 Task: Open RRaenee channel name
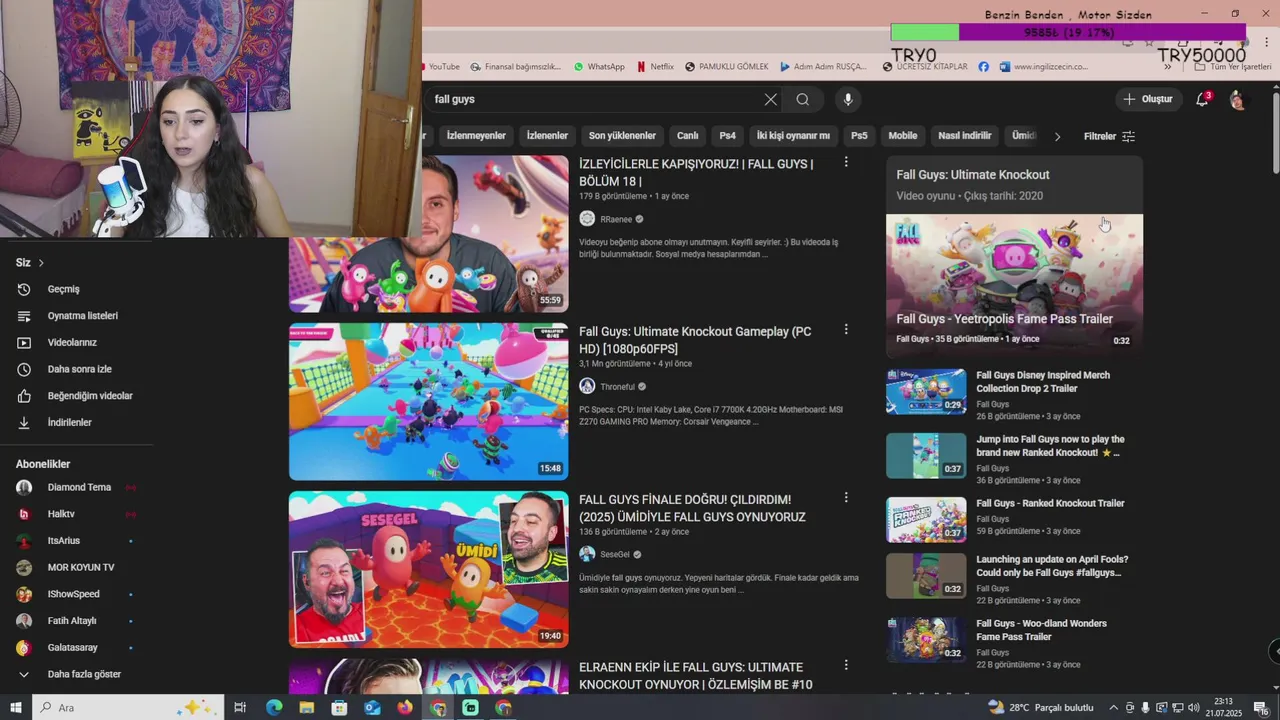coord(616,219)
